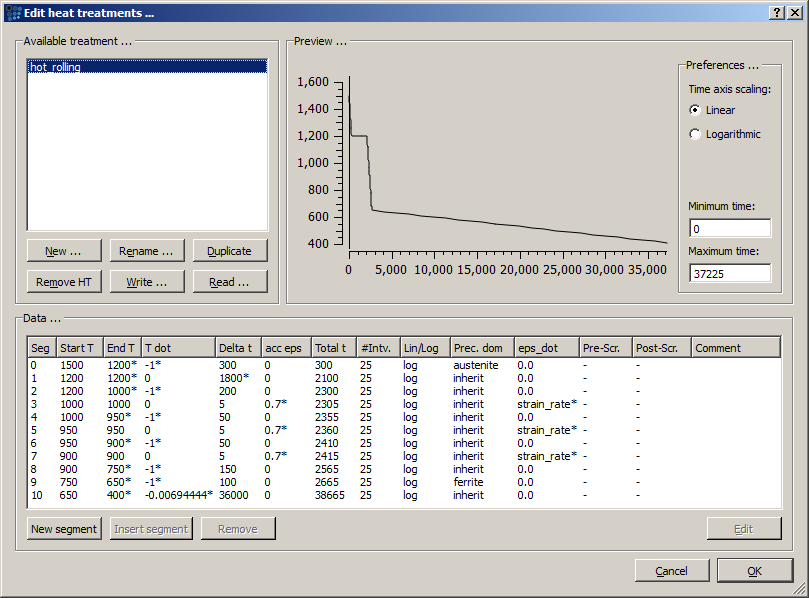Click the Maximum time input field

(729, 273)
